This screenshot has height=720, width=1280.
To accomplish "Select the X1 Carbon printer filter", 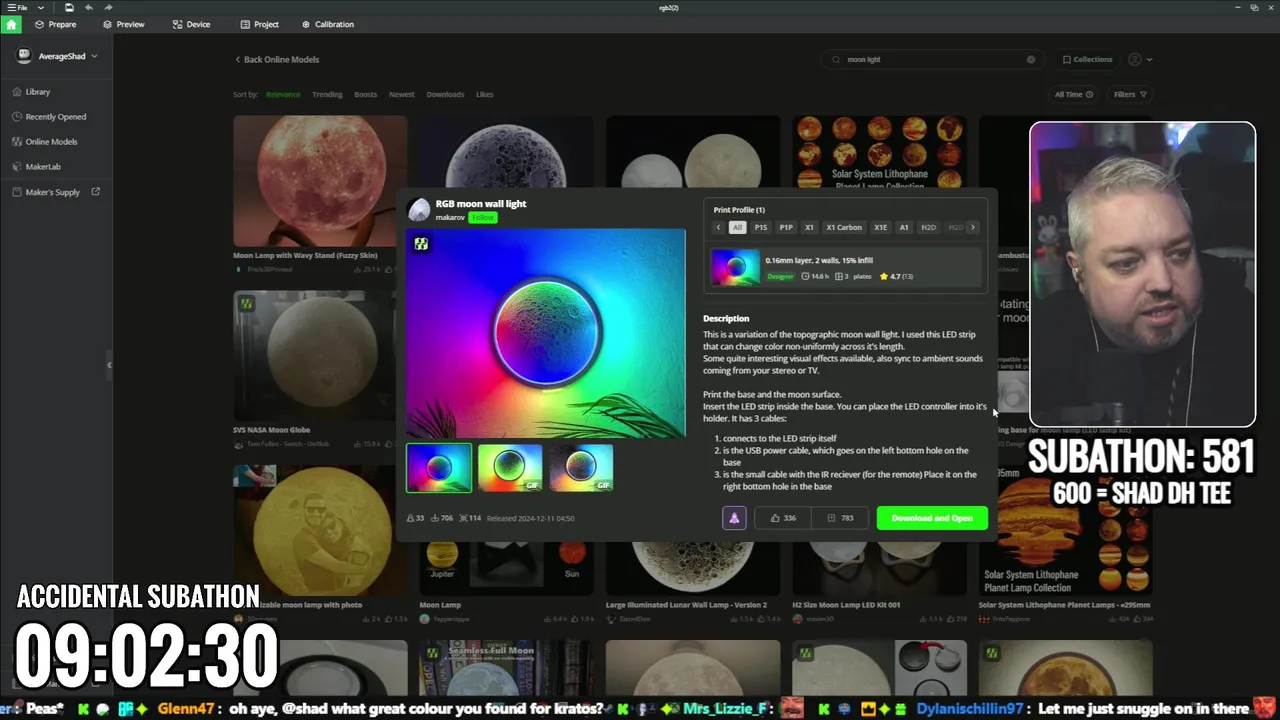I will [x=844, y=227].
